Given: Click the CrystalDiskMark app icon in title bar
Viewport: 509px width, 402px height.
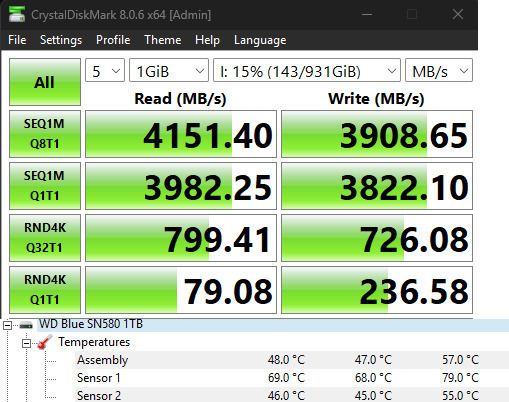Looking at the screenshot, I should pyautogui.click(x=17, y=14).
